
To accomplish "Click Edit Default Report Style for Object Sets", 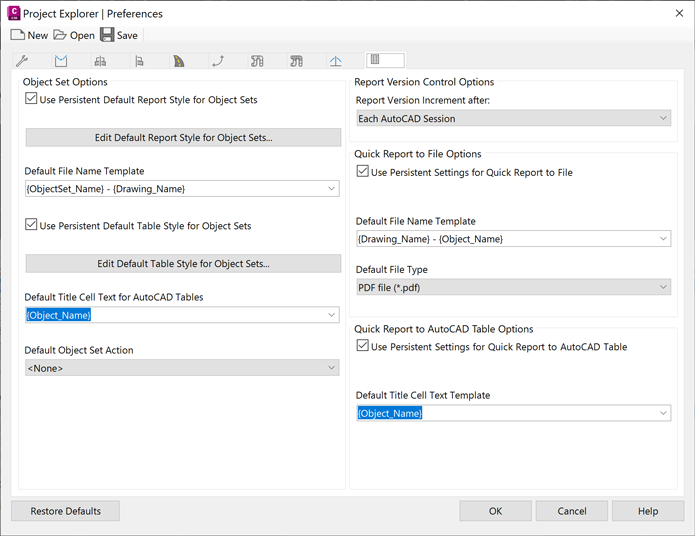I will pos(184,138).
